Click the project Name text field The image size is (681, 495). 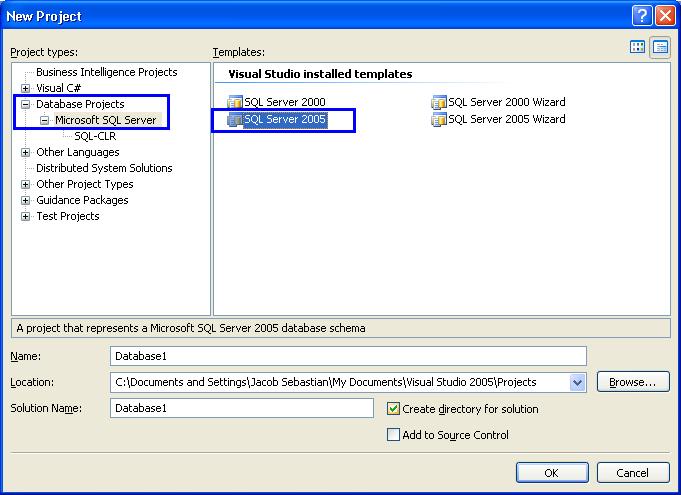click(x=348, y=356)
